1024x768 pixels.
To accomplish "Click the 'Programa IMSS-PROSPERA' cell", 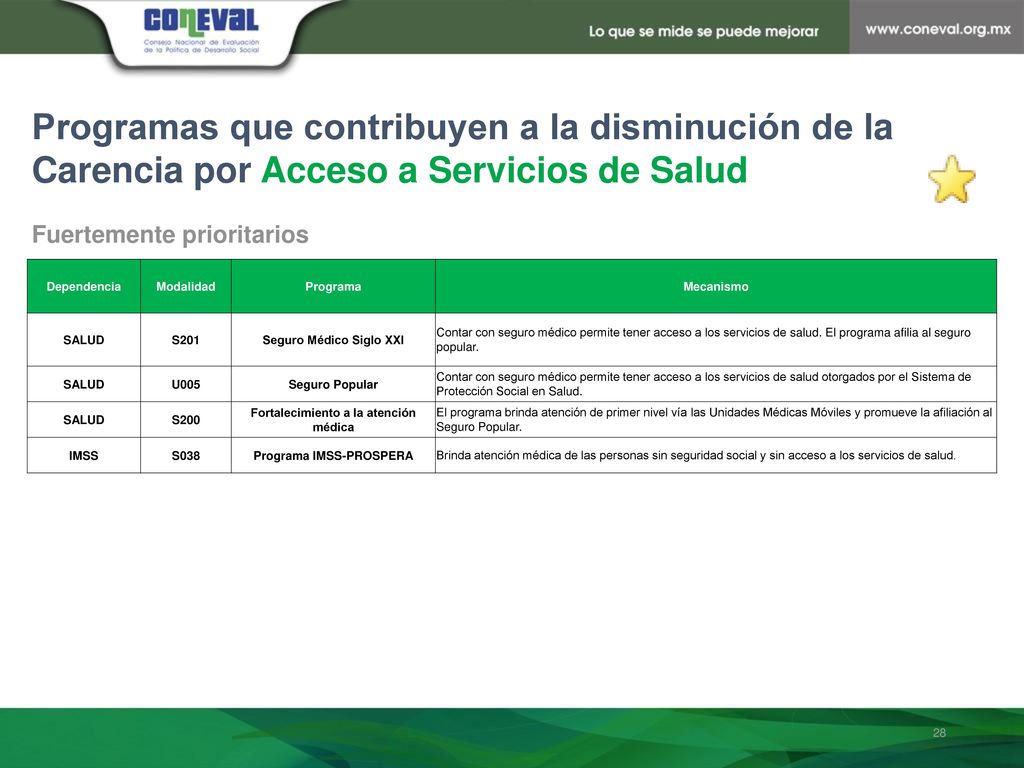I will pyautogui.click(x=333, y=455).
